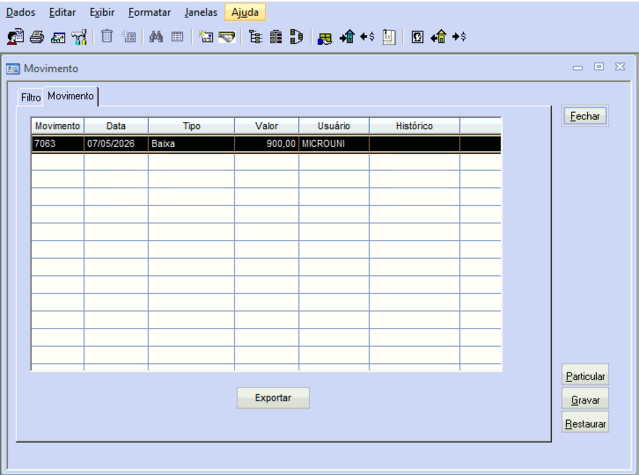Click the chart window toolbar icon
The height and width of the screenshot is (475, 639).
tap(58, 37)
